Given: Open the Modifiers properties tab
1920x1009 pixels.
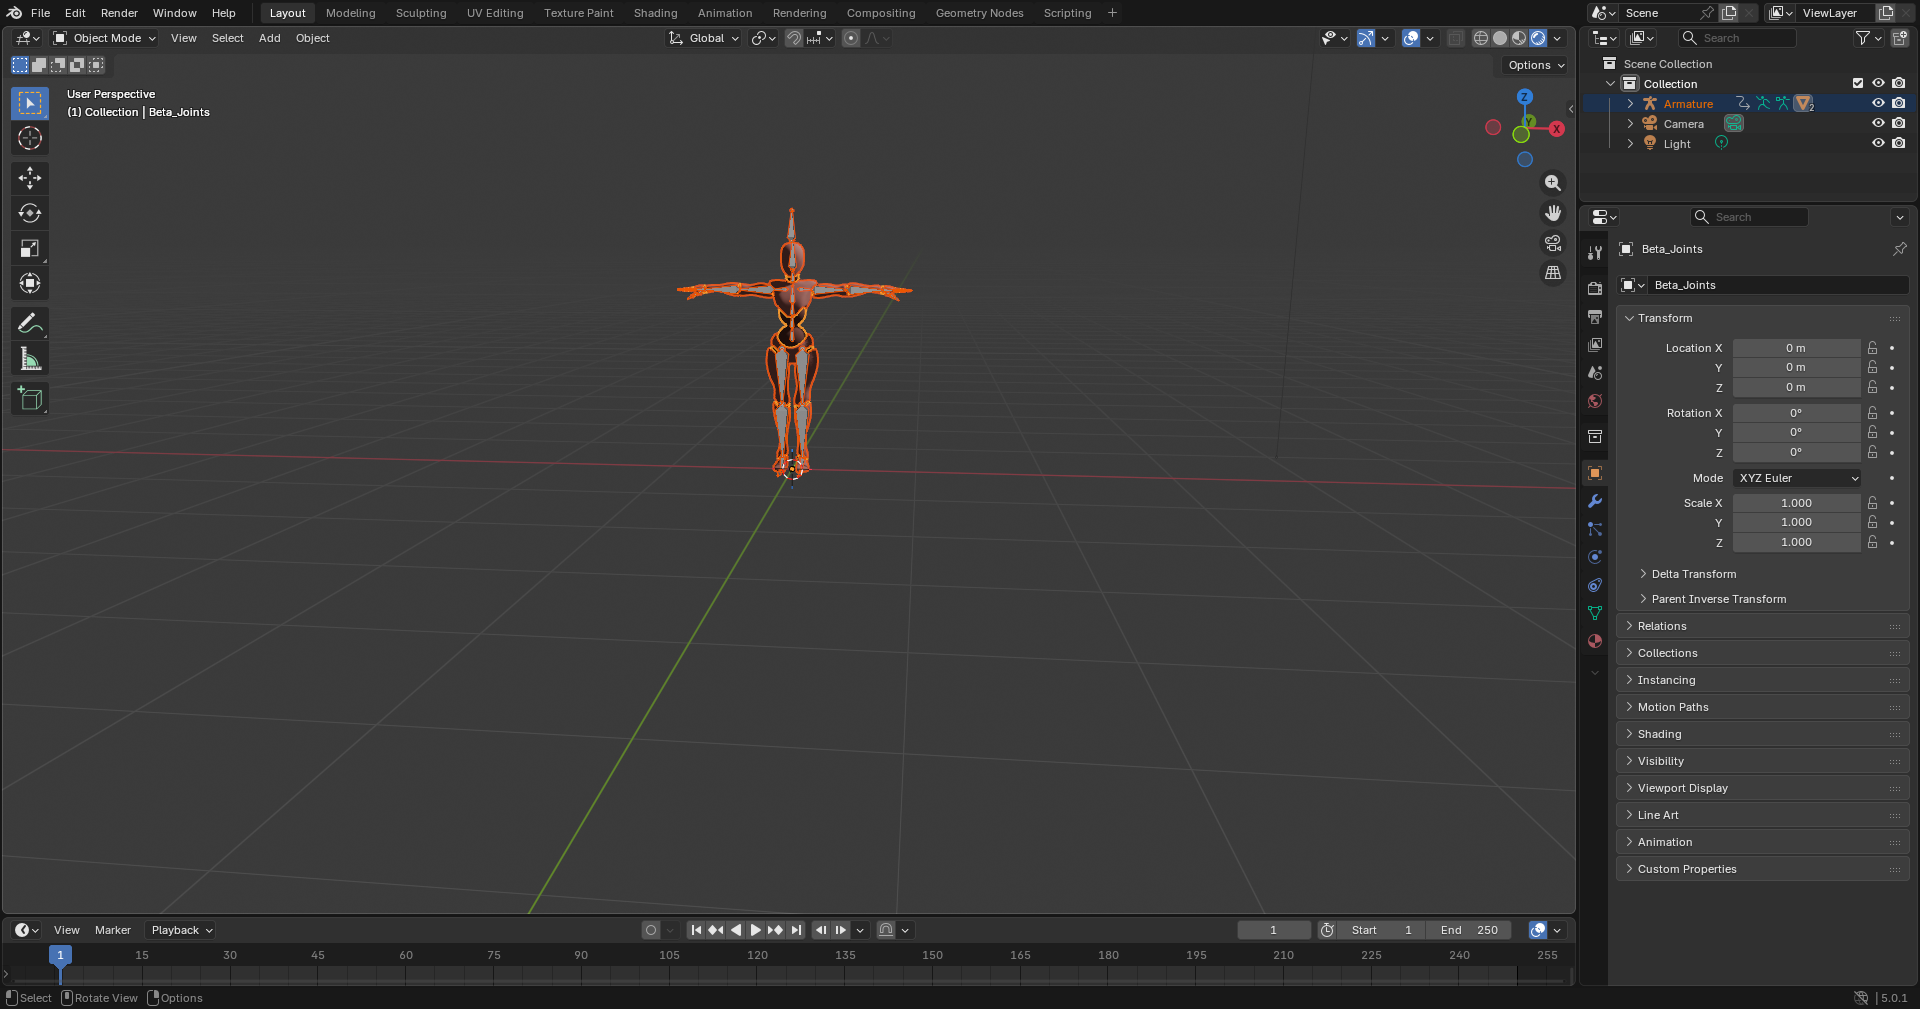Looking at the screenshot, I should (1595, 501).
